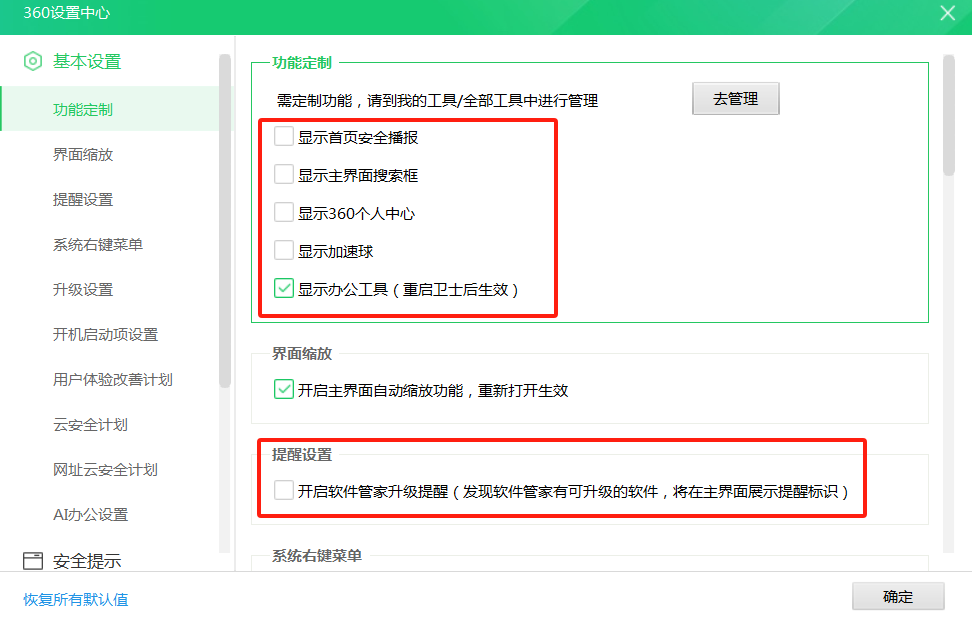Open 开机启动项设置 in sidebar
This screenshot has height=621, width=972.
click(105, 335)
